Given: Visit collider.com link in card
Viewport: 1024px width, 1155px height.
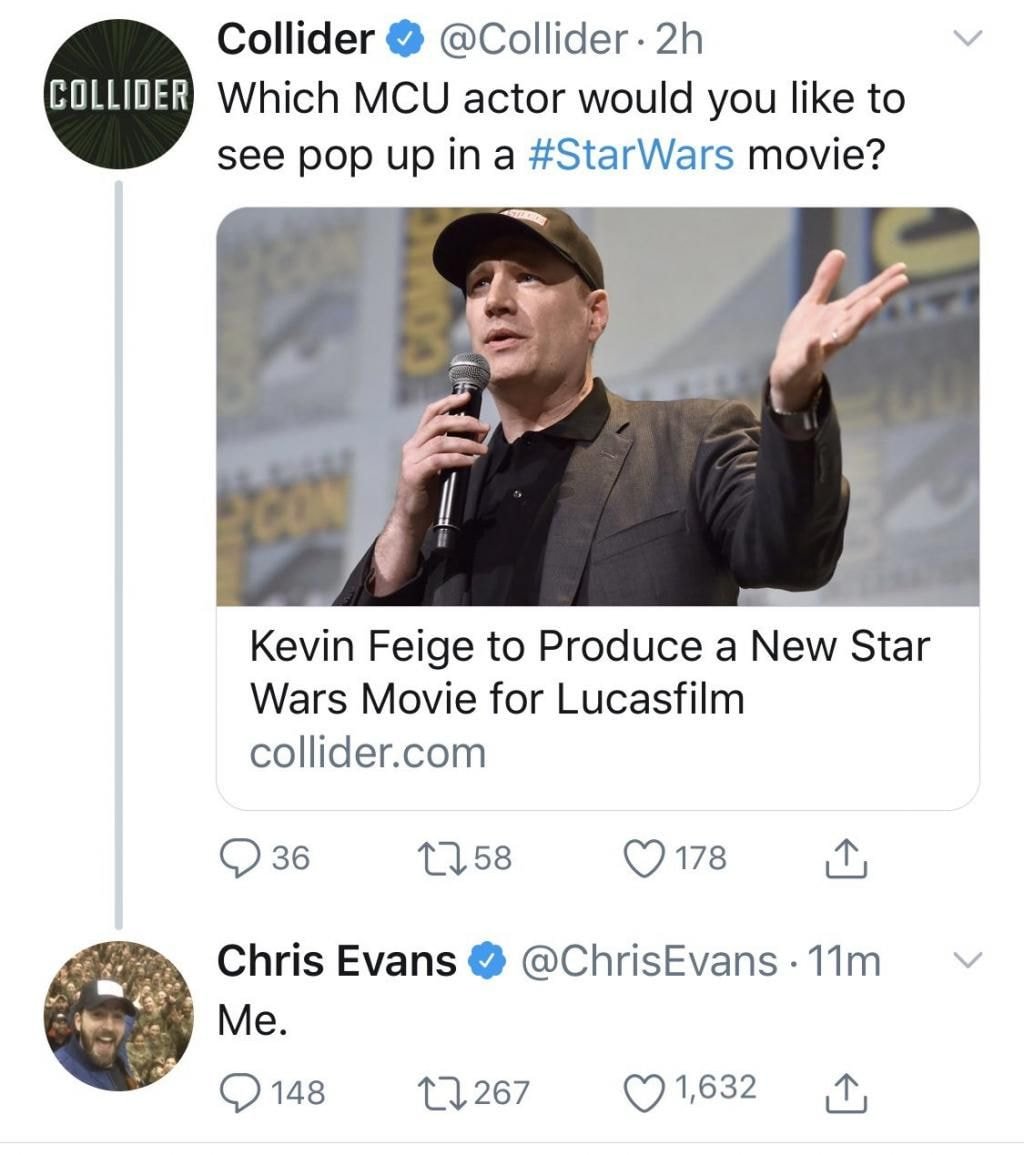Looking at the screenshot, I should (367, 752).
